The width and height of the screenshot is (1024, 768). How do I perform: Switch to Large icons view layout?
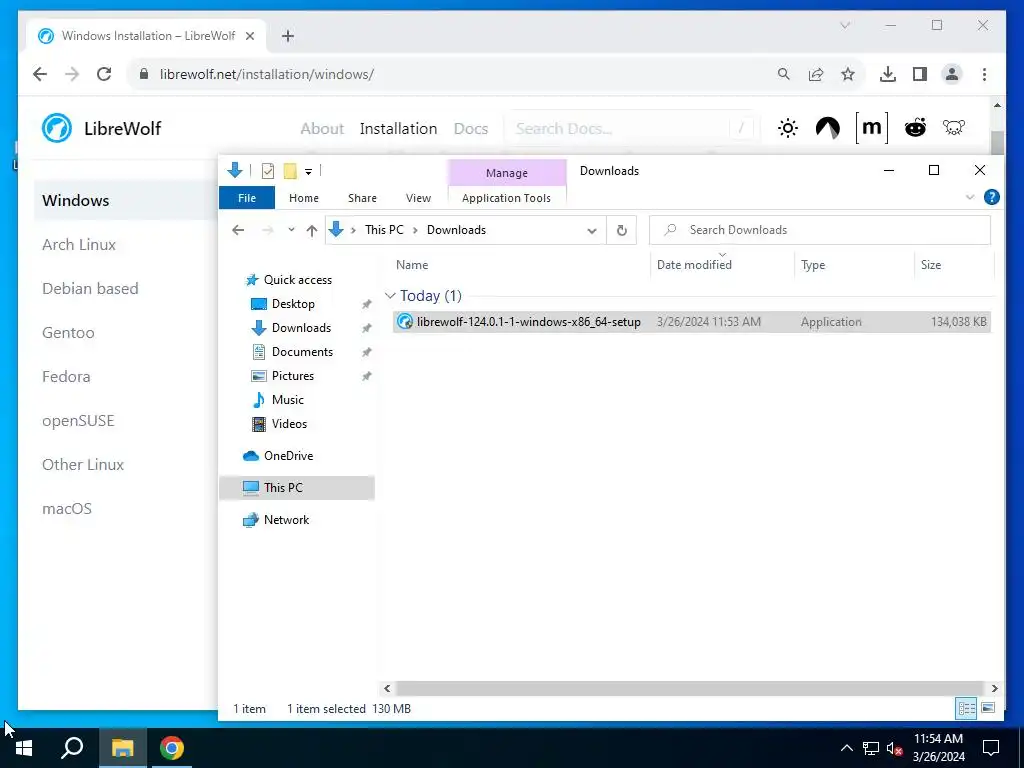click(x=988, y=708)
